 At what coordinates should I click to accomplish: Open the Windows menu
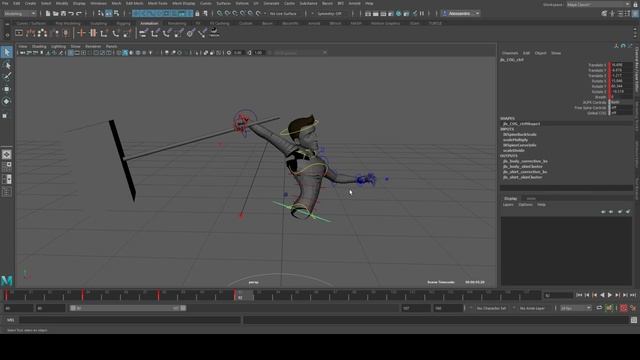click(98, 3)
